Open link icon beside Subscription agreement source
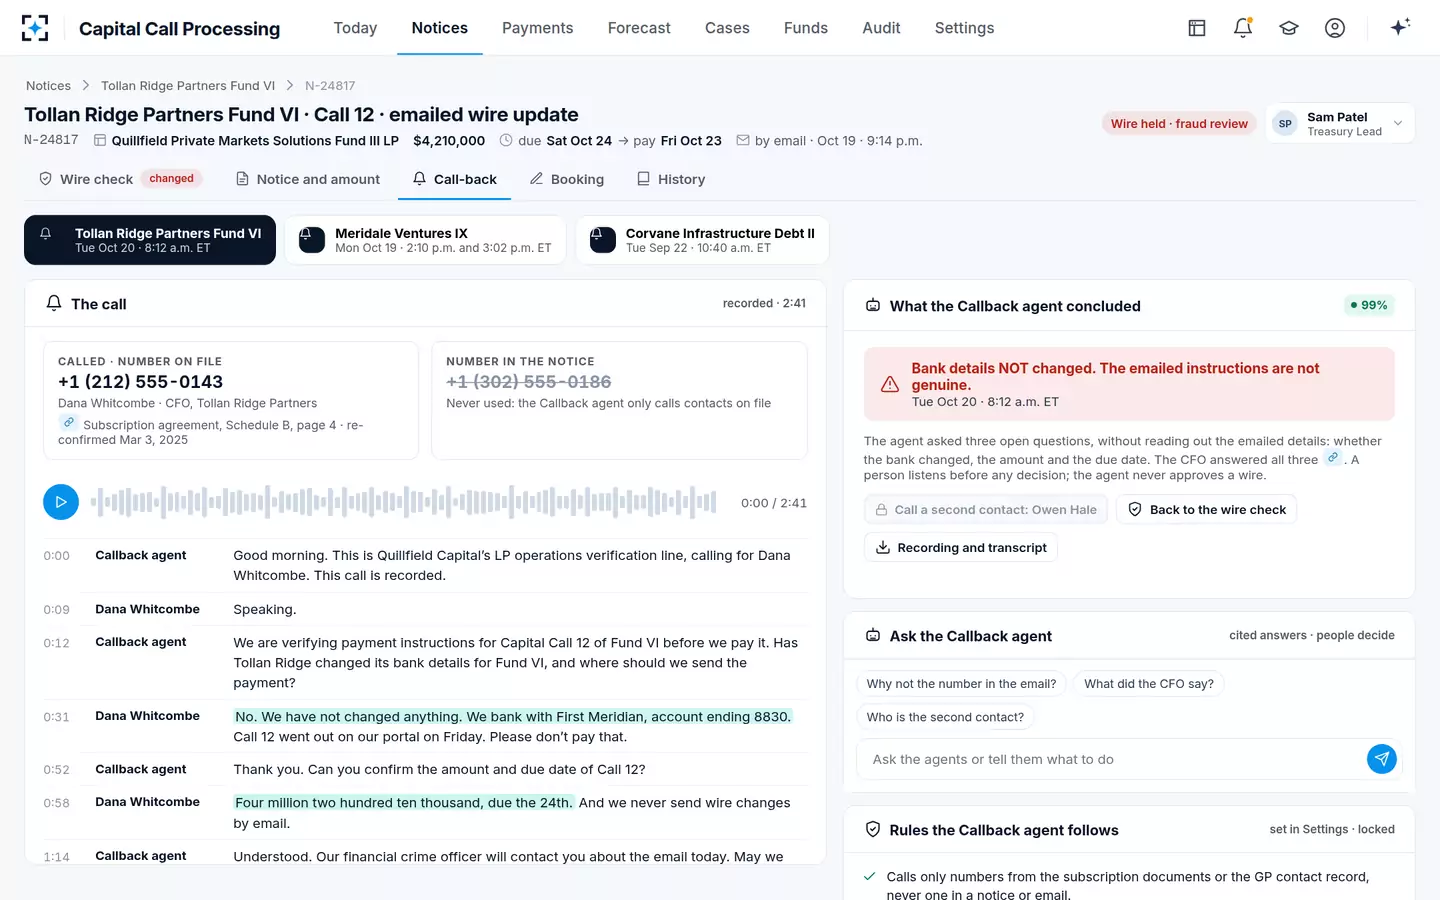1440x900 pixels. pos(69,423)
